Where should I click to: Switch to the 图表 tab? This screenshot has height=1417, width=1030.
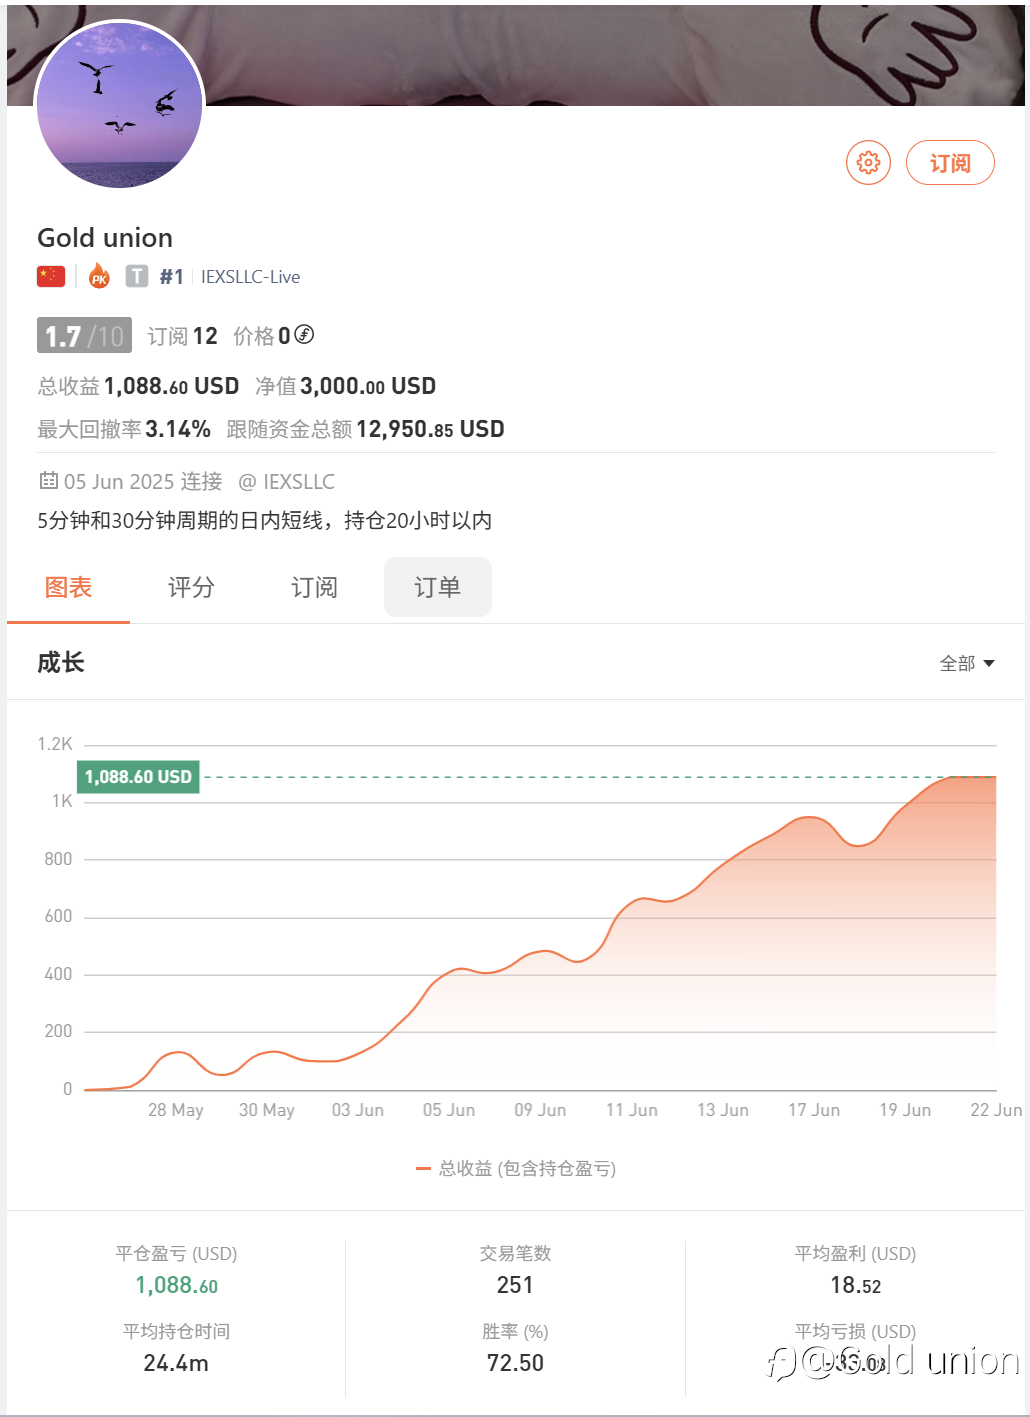click(68, 587)
